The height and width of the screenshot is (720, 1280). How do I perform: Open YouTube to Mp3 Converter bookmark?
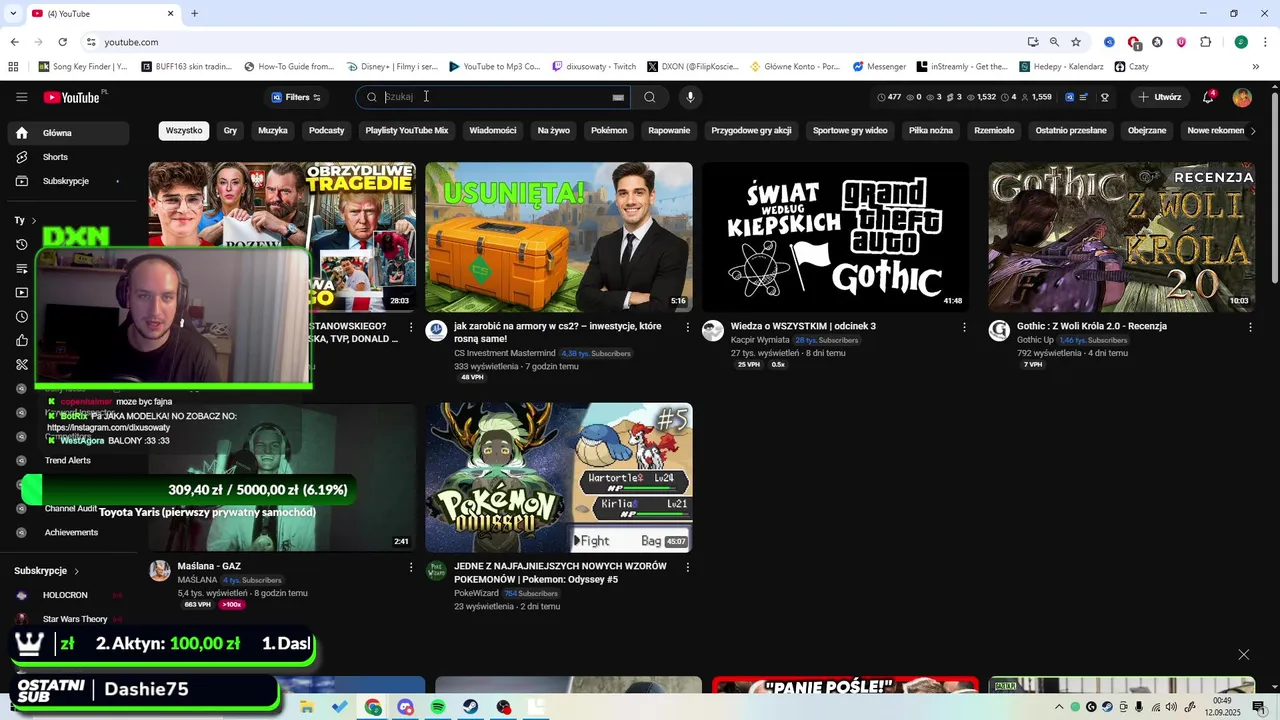494,67
